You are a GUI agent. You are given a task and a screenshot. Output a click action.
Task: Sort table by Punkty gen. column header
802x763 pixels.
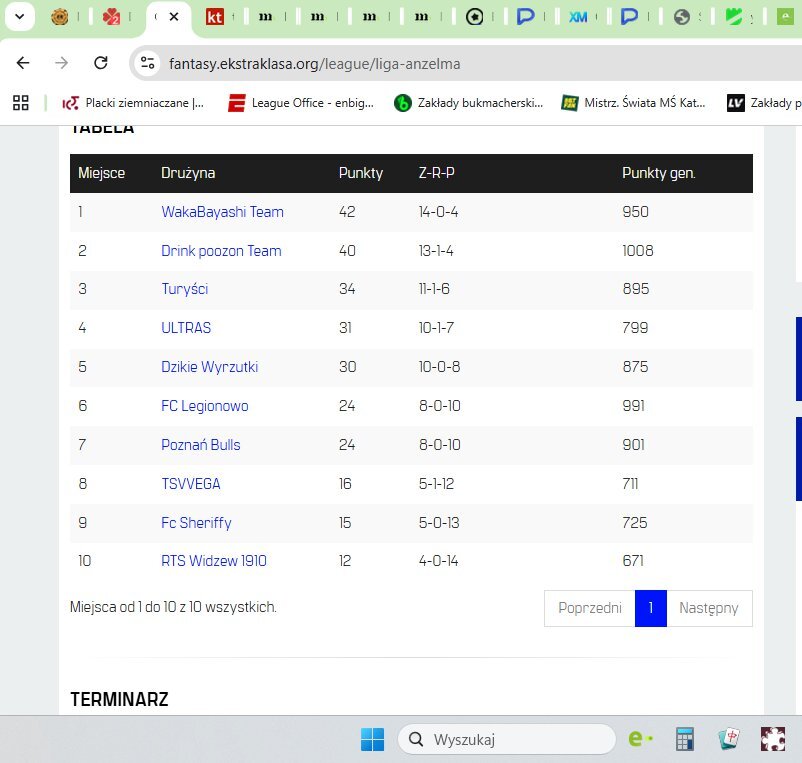658,173
